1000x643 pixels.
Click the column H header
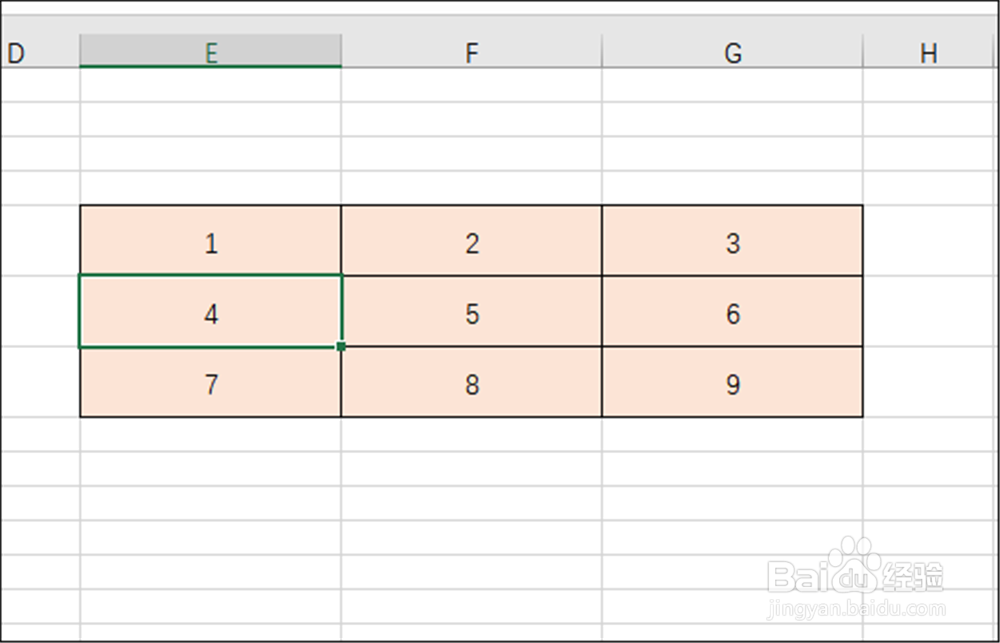(929, 53)
